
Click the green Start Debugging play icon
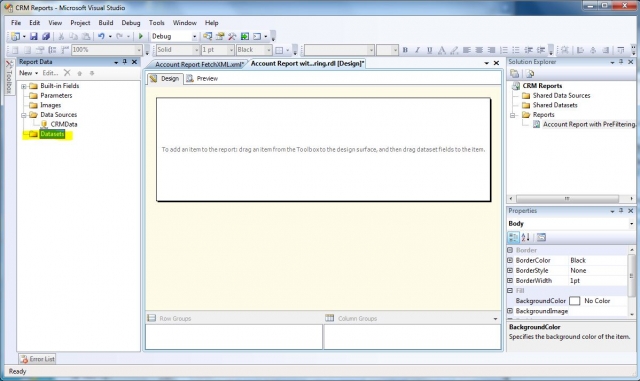click(141, 36)
